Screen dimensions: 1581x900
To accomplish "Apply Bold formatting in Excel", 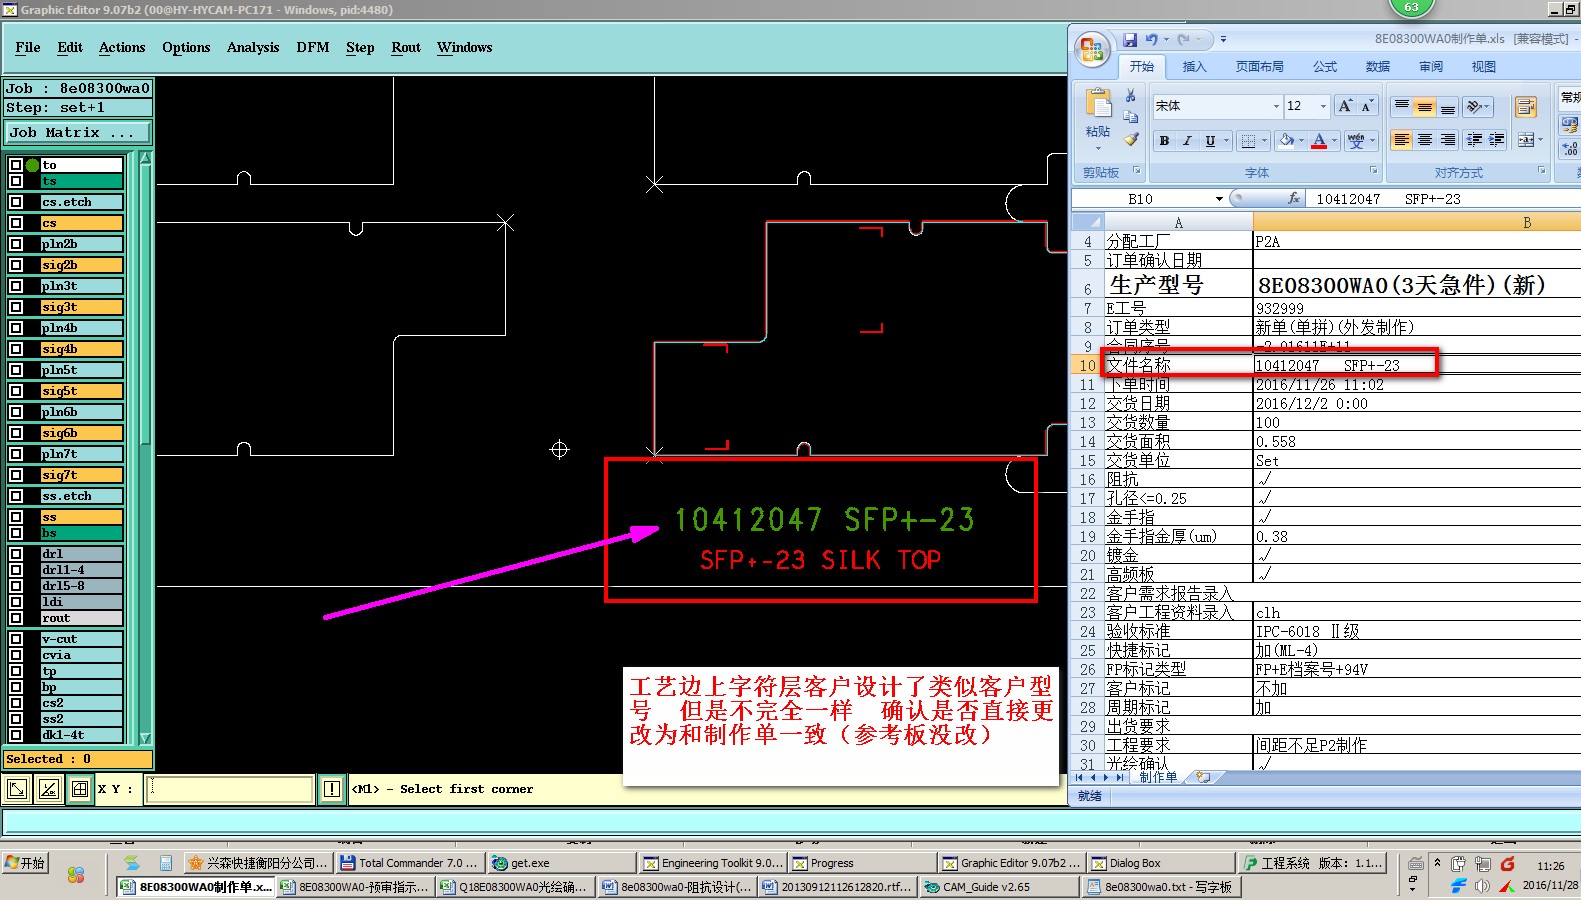I will [x=1164, y=141].
